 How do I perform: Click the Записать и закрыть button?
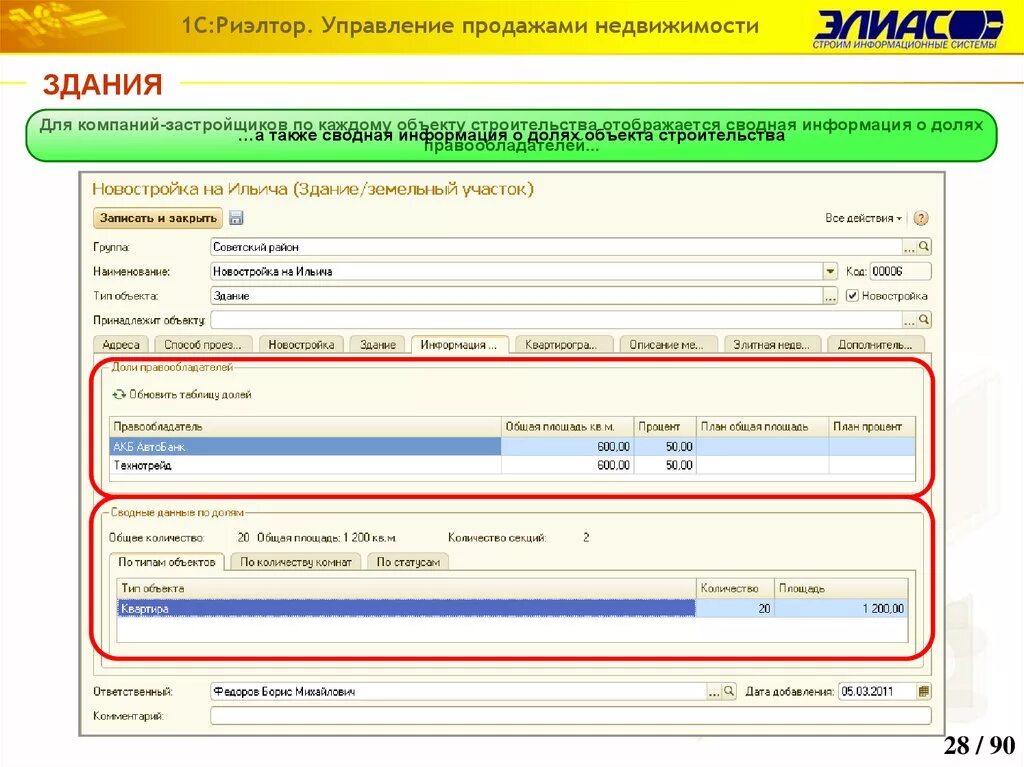pos(158,218)
